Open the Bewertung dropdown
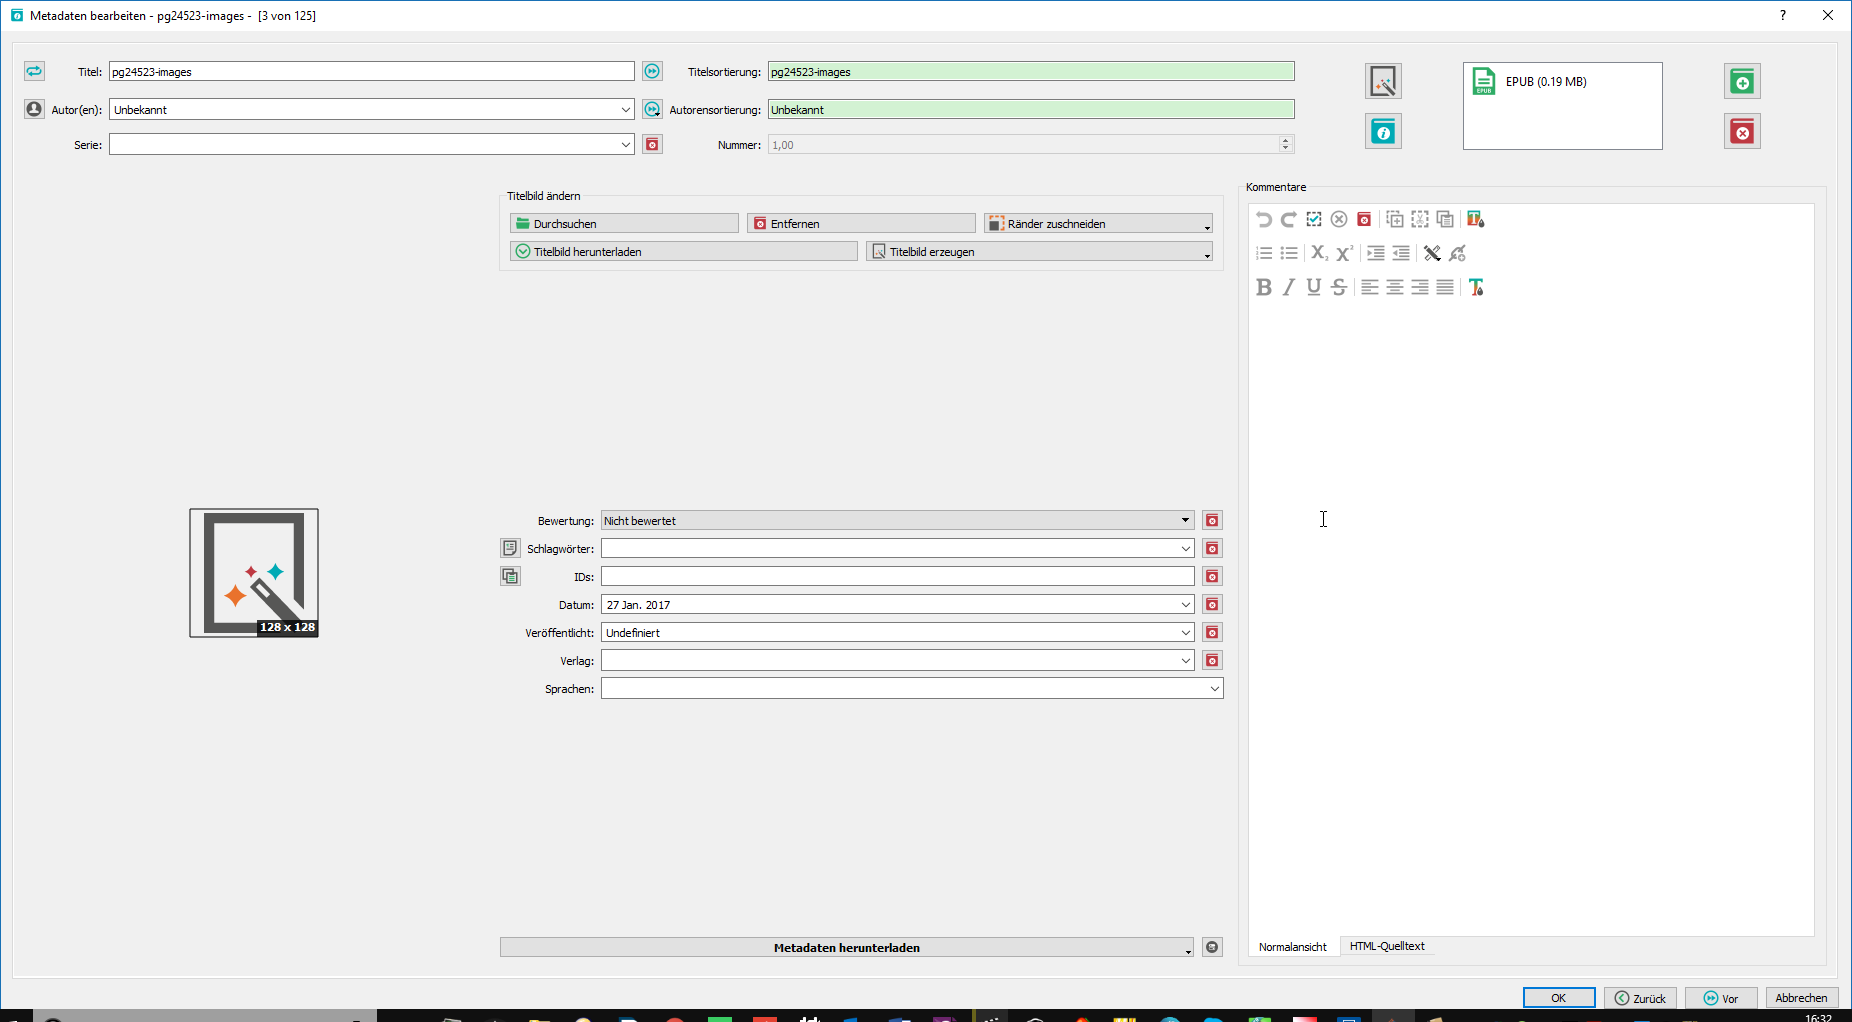 point(1185,520)
